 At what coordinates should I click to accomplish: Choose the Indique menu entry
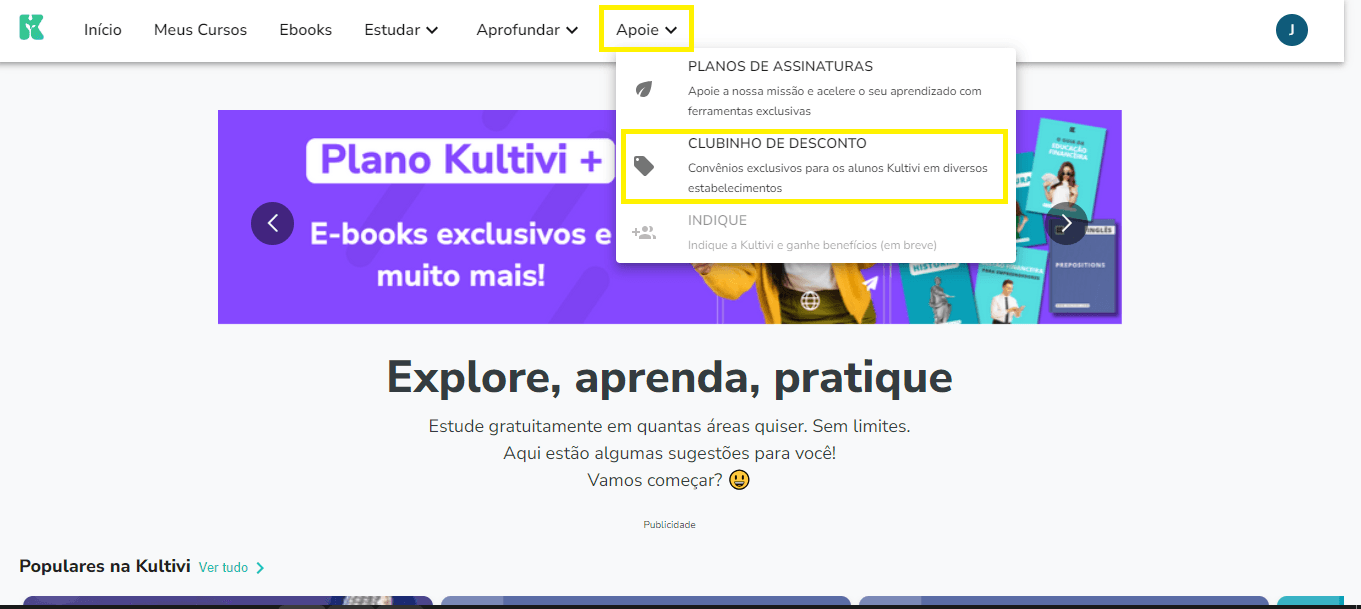(x=816, y=233)
